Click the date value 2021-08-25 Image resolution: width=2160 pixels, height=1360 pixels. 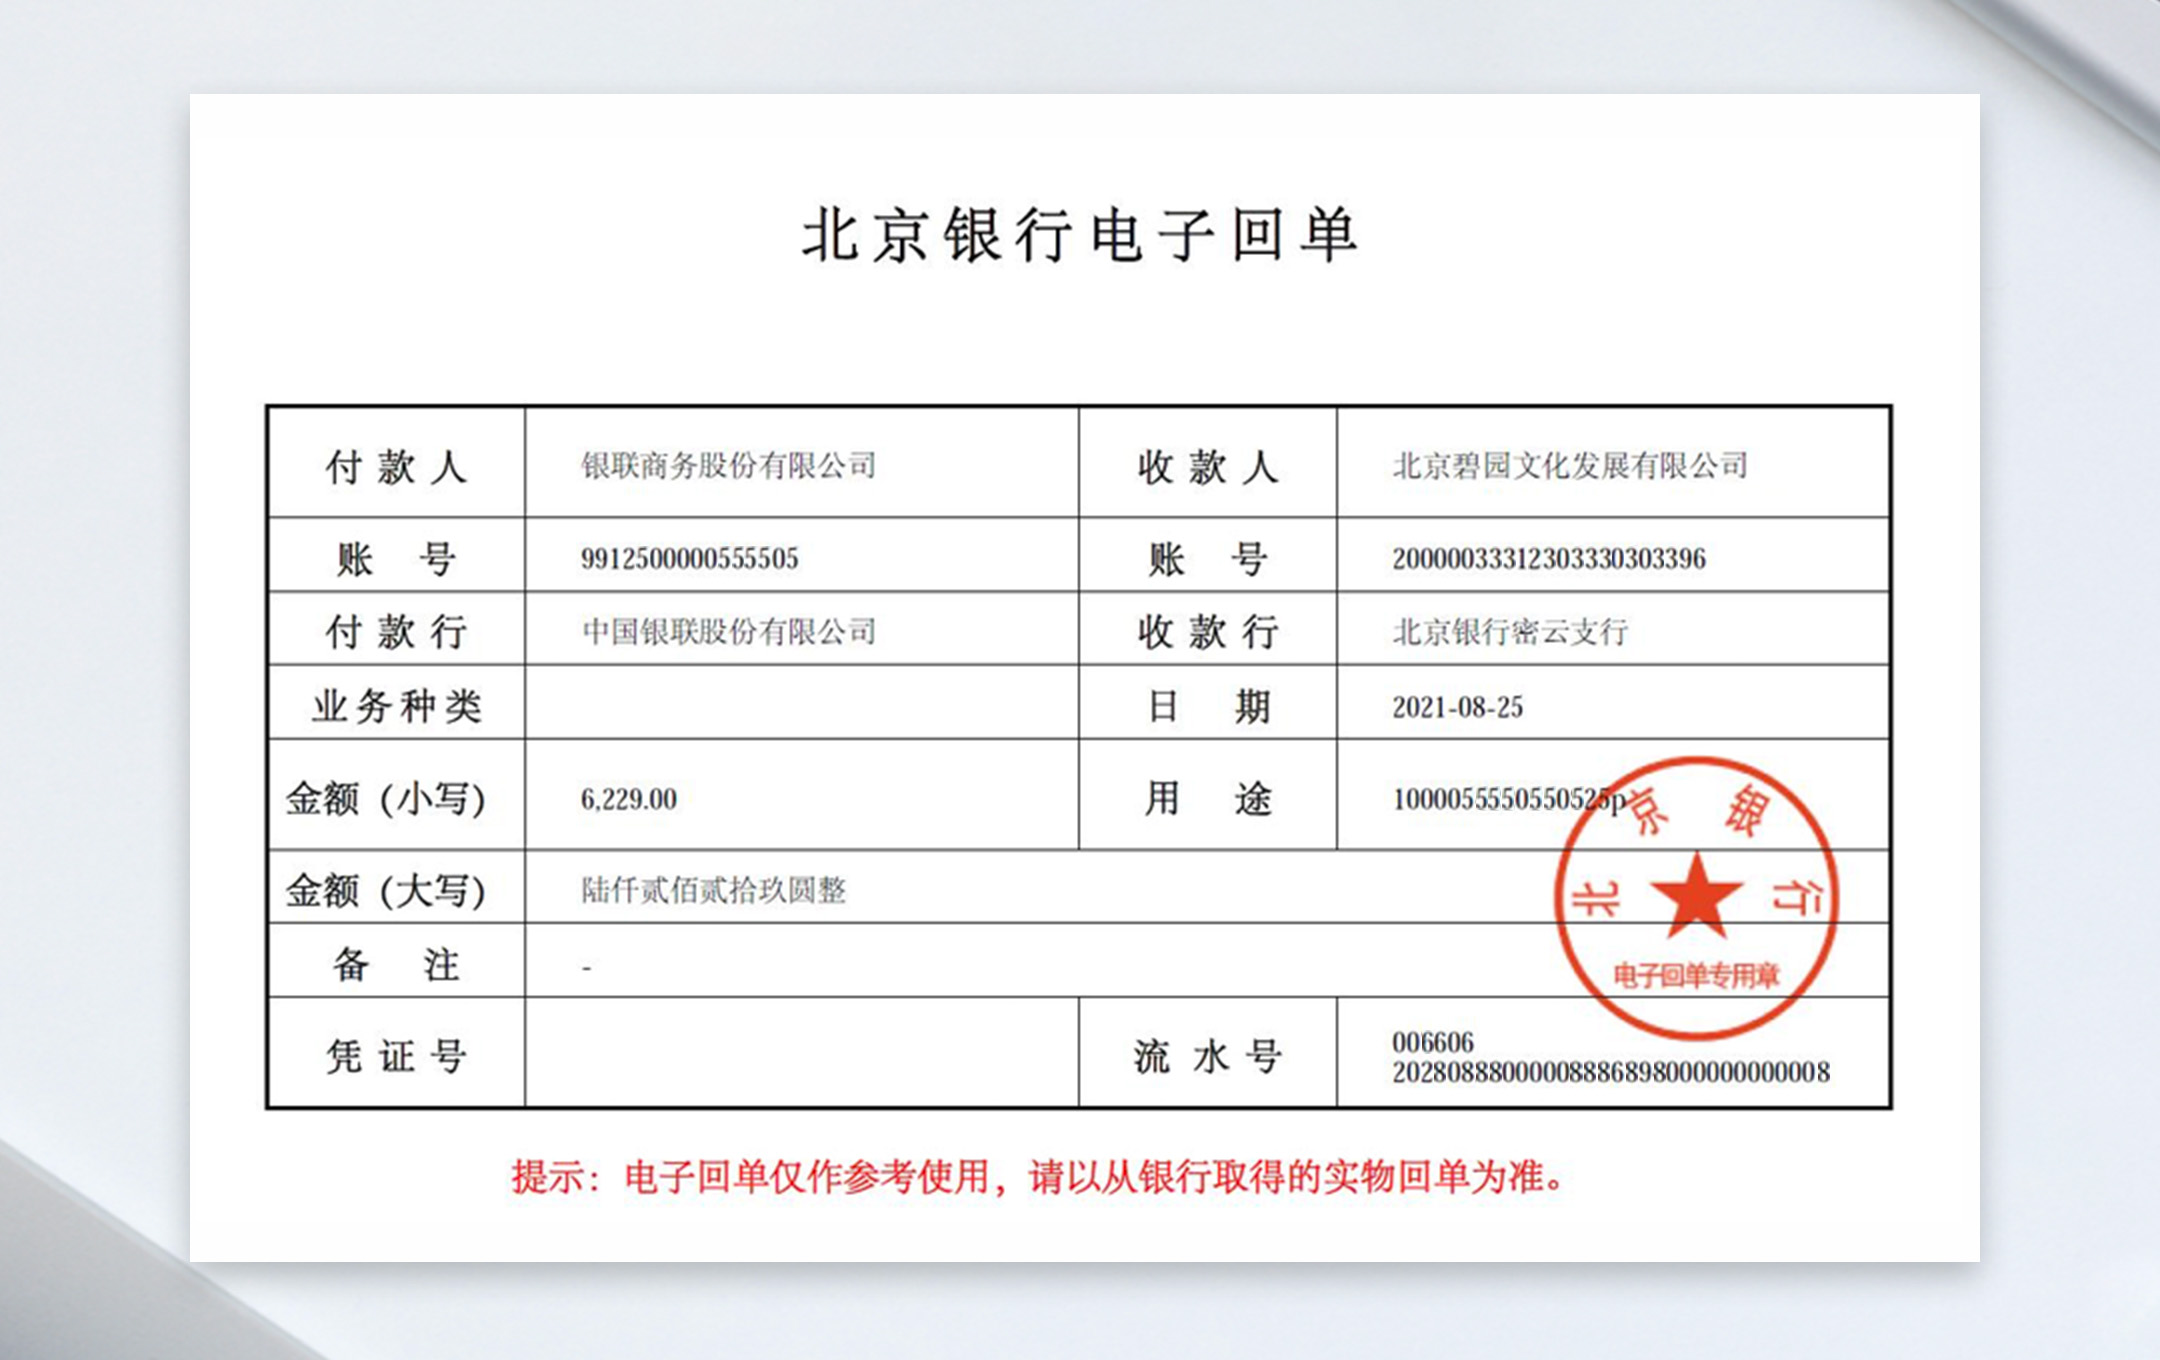pyautogui.click(x=1458, y=707)
